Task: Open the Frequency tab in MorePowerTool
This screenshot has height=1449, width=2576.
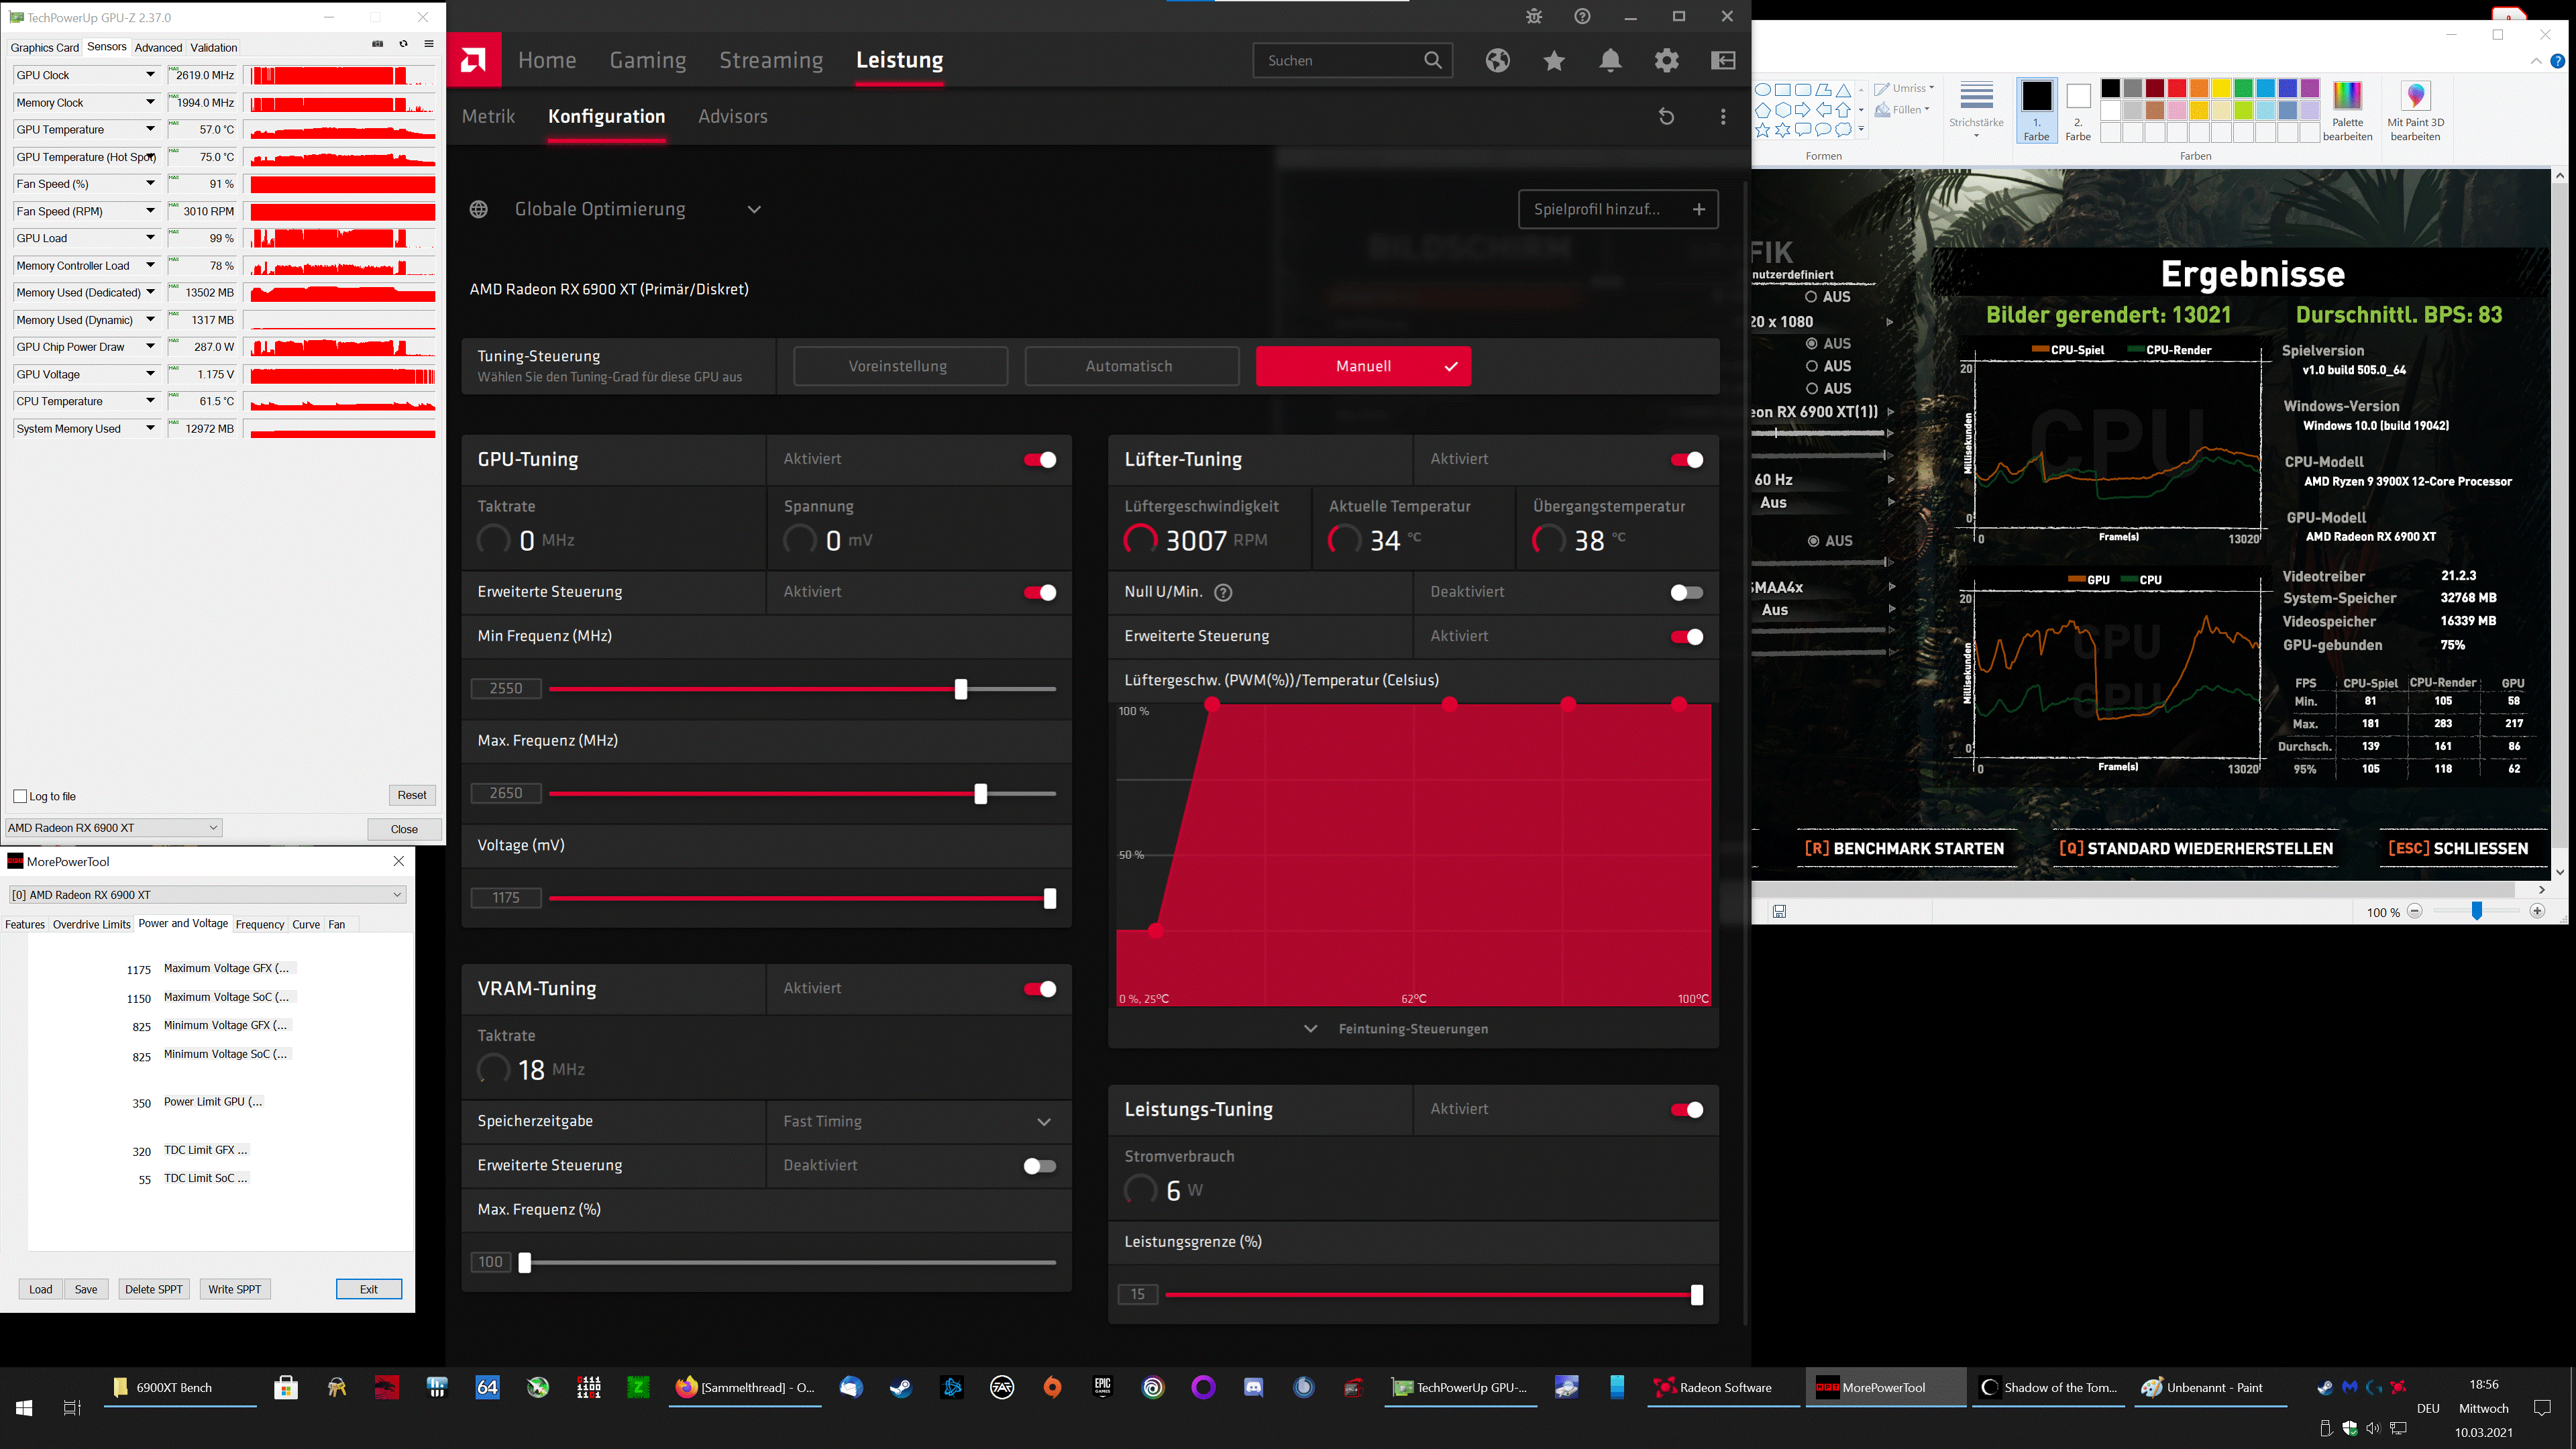Action: pos(260,924)
